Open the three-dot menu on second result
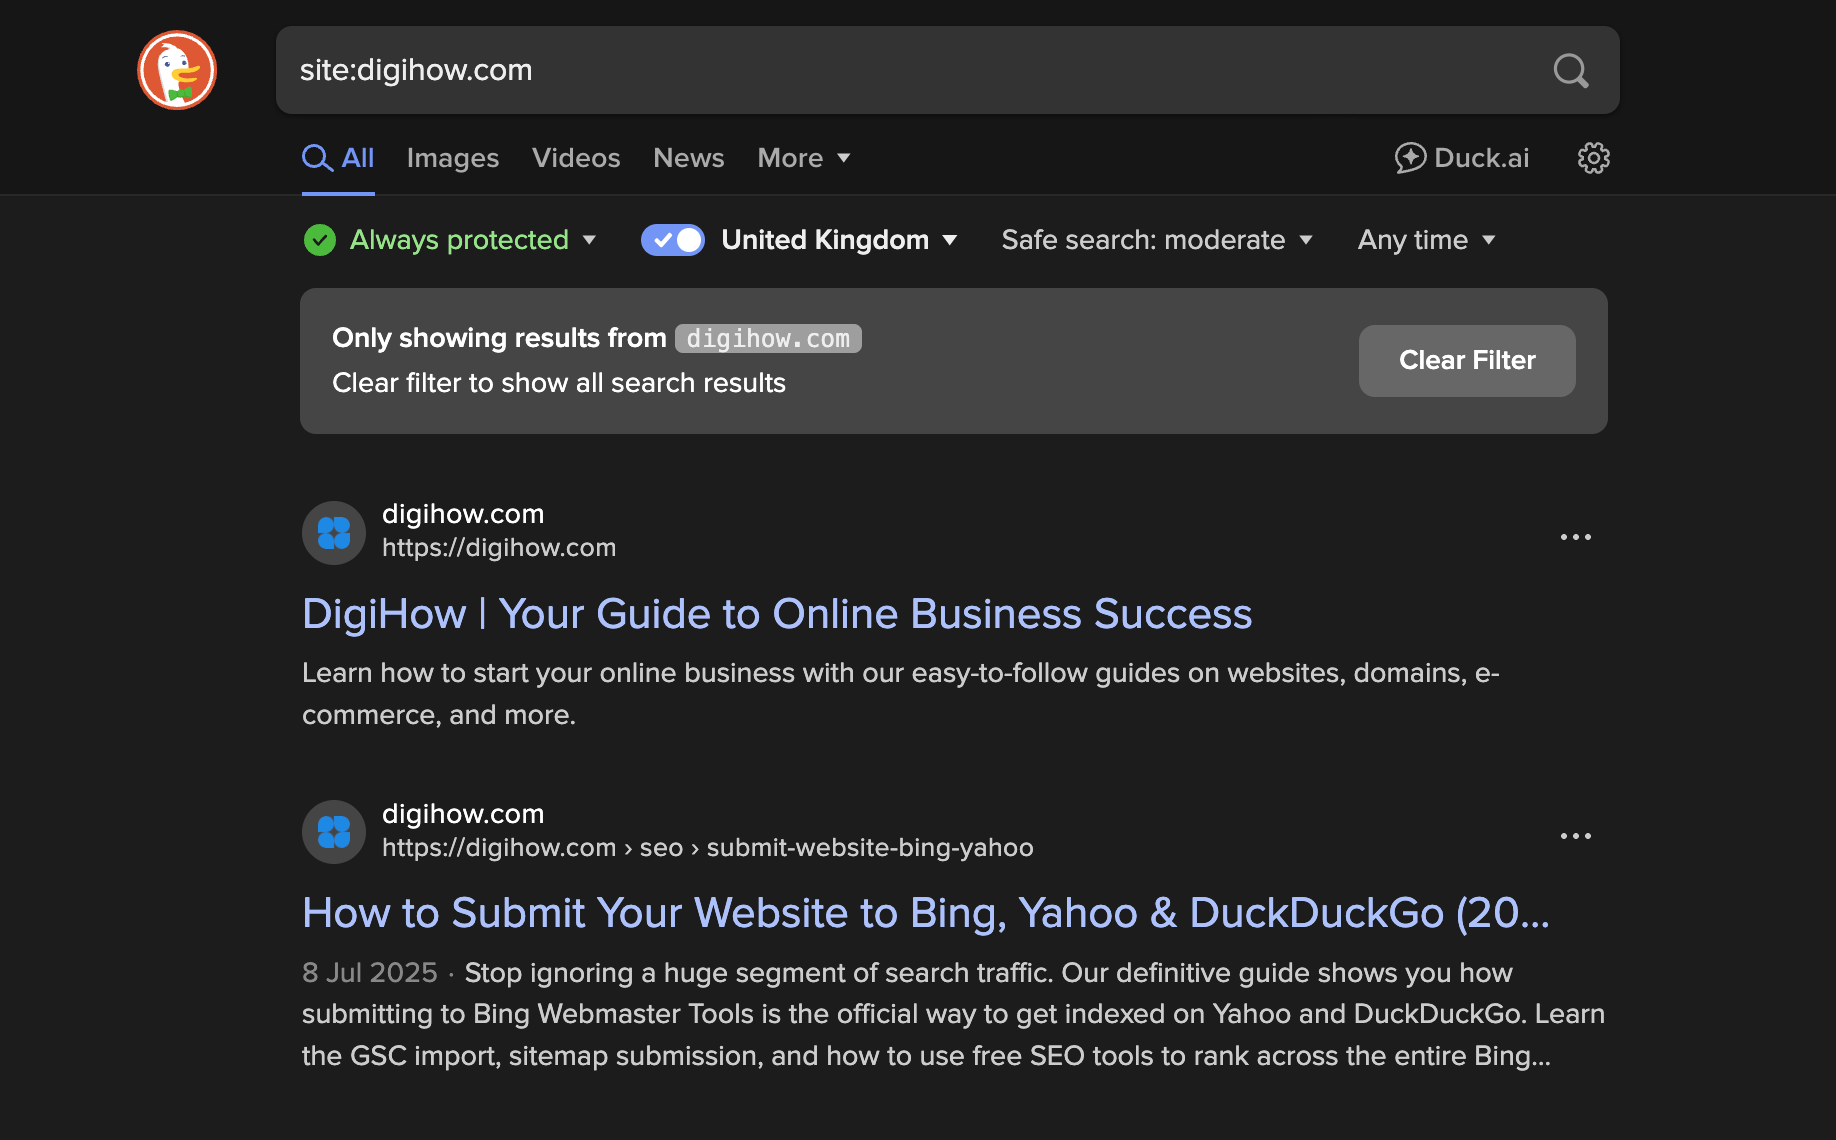1836x1140 pixels. coord(1575,836)
